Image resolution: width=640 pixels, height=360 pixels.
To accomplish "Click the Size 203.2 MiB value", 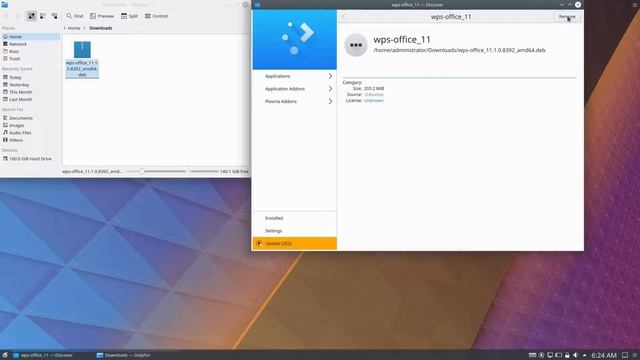I will 373,88.
